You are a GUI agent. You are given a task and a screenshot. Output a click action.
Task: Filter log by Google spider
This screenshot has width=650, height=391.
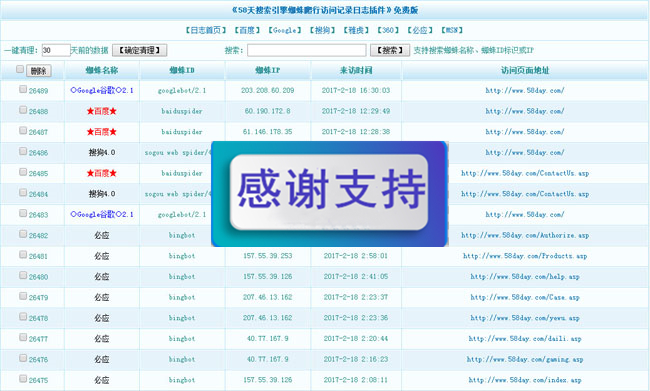[x=285, y=30]
